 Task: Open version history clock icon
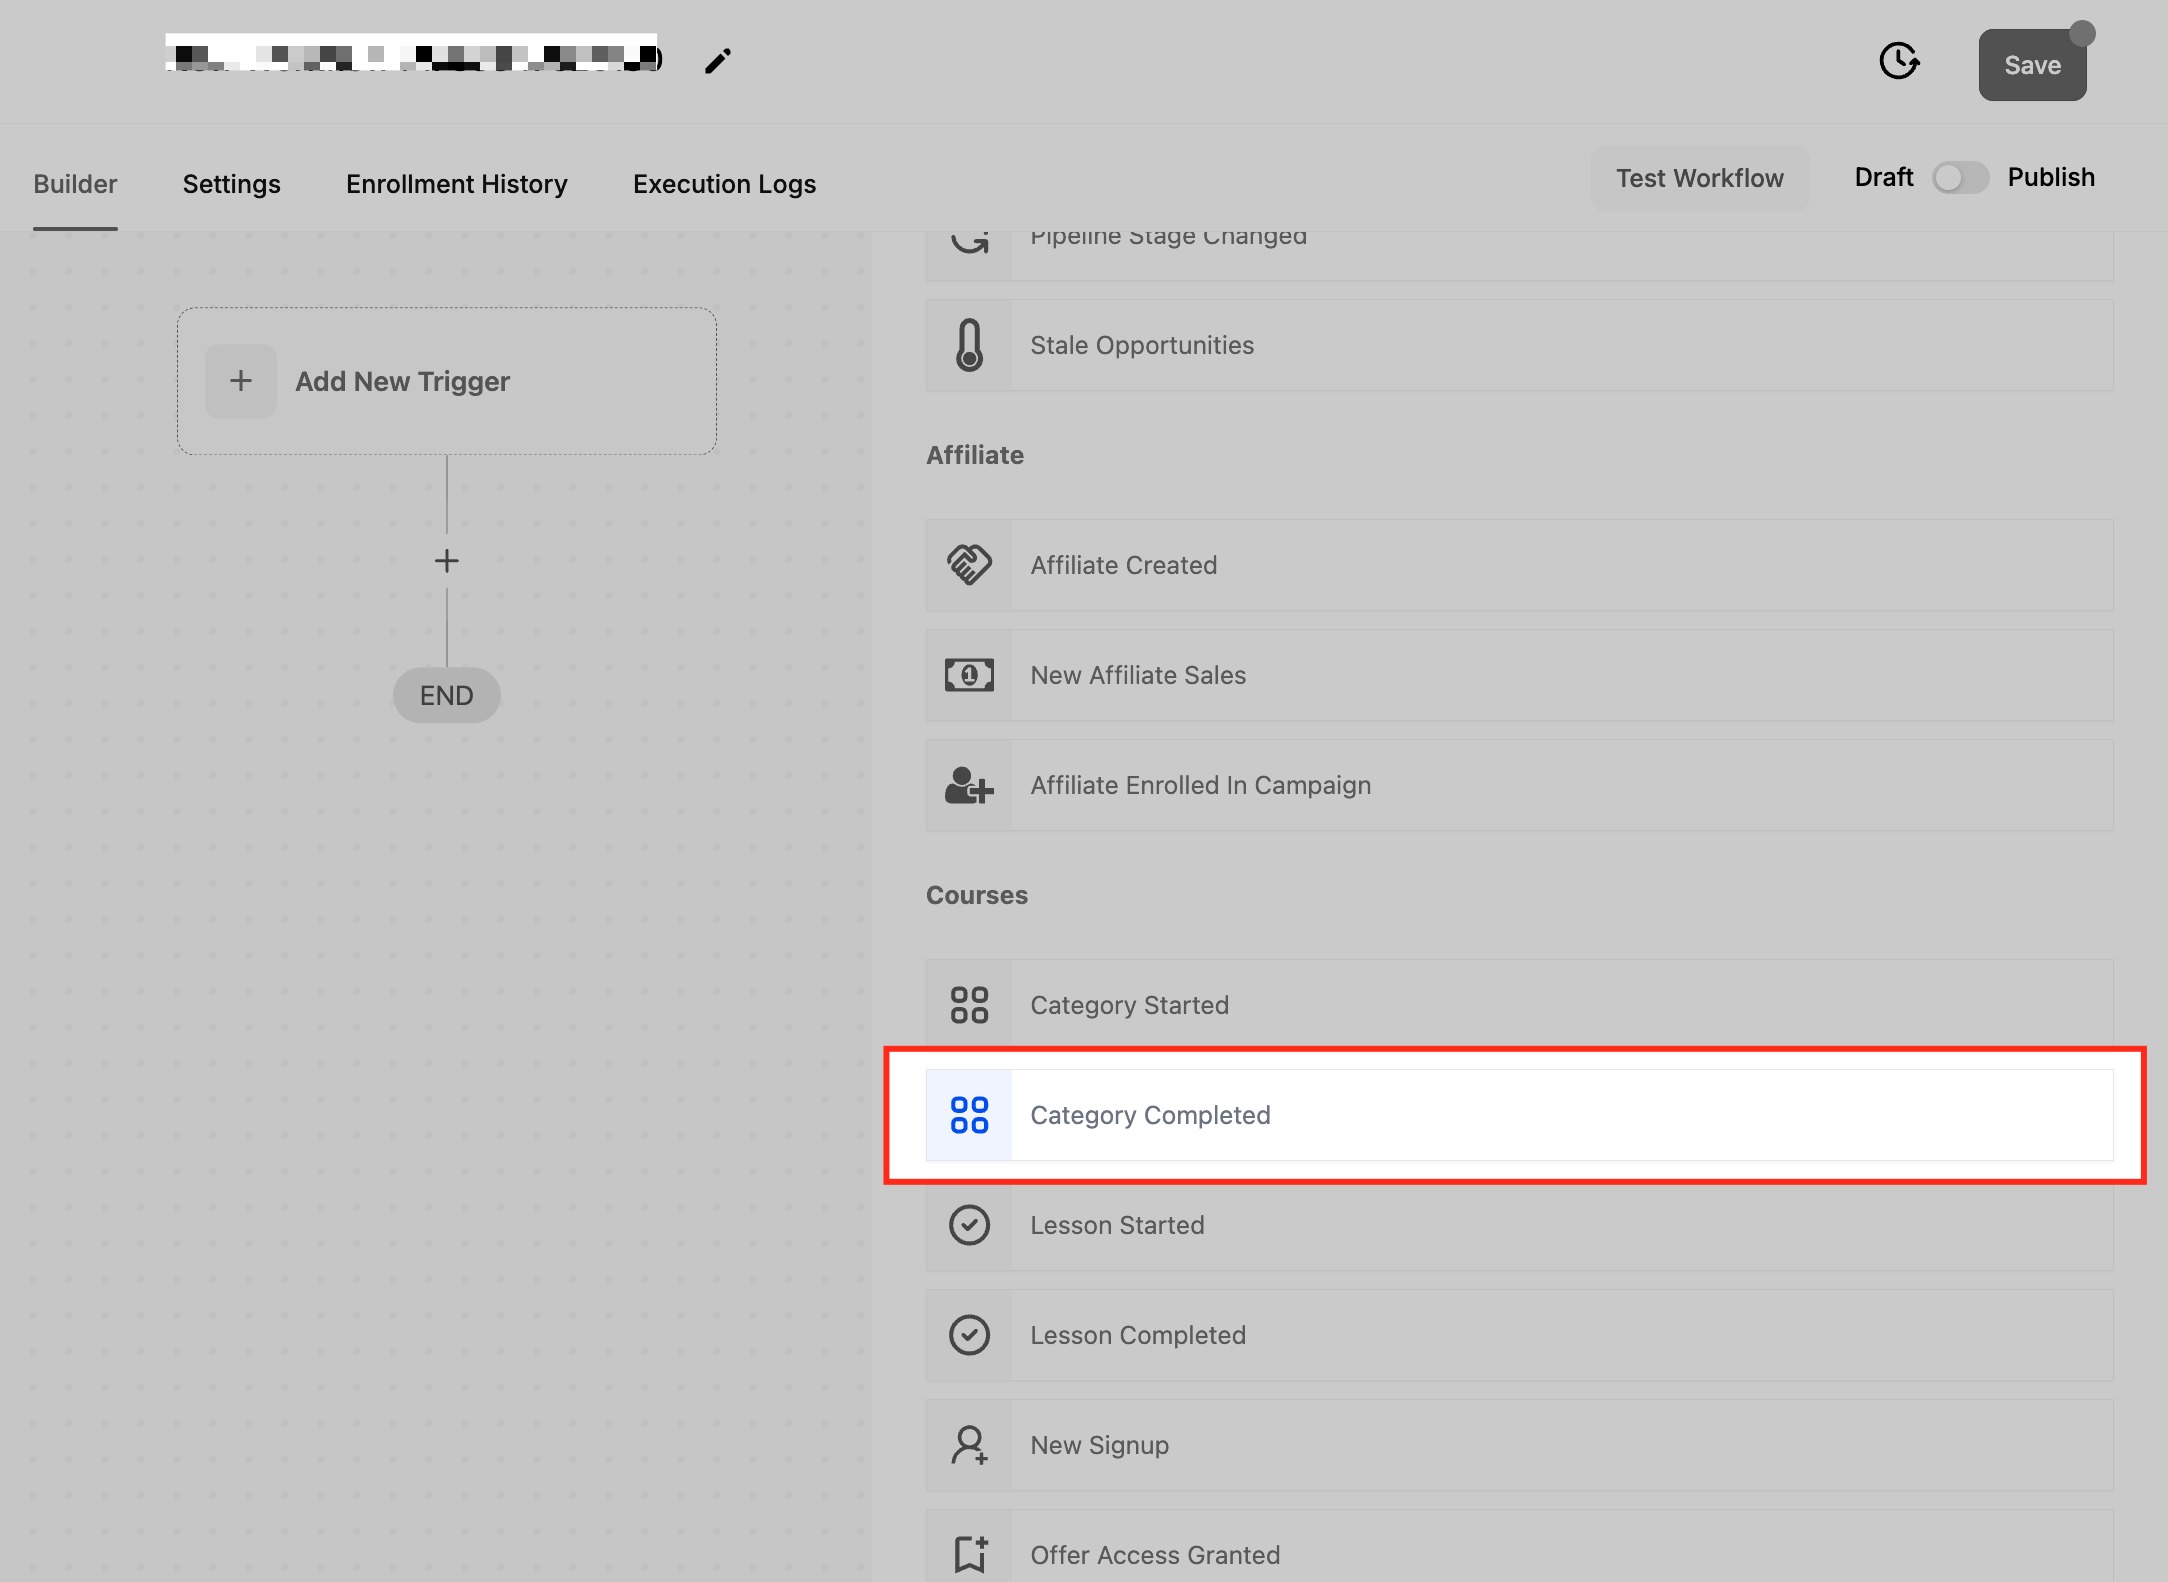pyautogui.click(x=1898, y=61)
